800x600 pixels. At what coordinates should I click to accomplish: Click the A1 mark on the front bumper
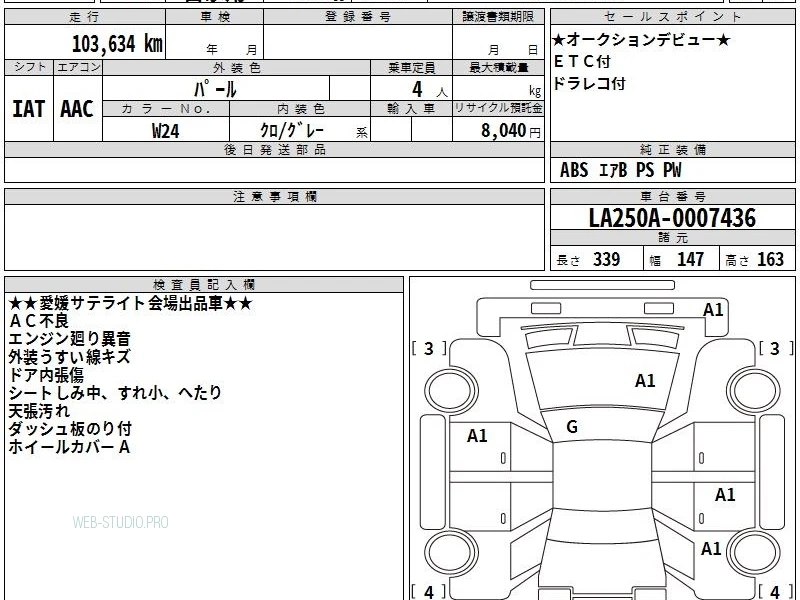pyautogui.click(x=713, y=310)
